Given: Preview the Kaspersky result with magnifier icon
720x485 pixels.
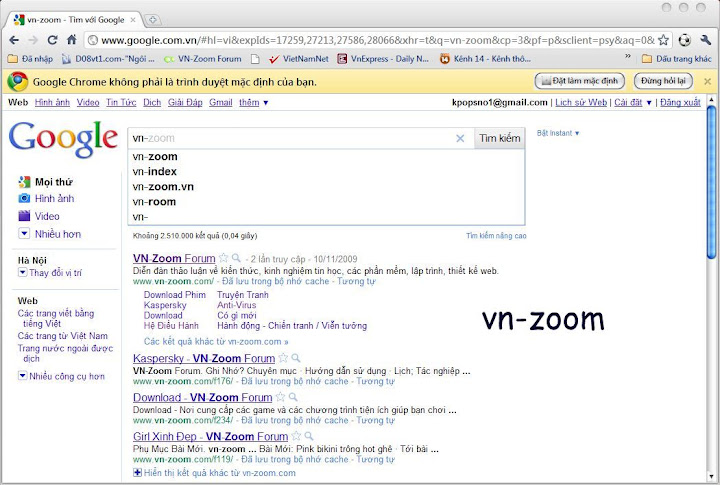Looking at the screenshot, I should pyautogui.click(x=296, y=358).
